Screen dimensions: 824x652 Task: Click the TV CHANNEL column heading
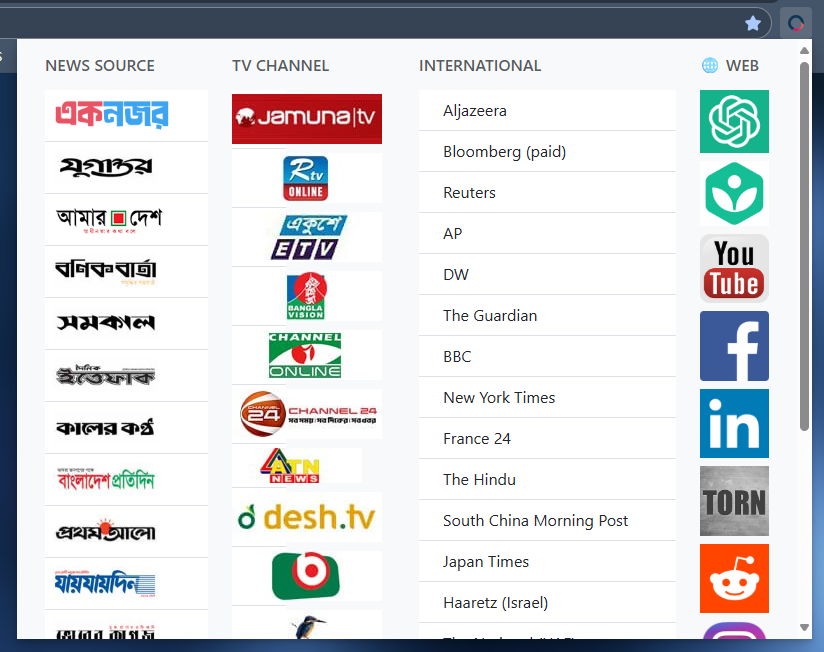(281, 66)
